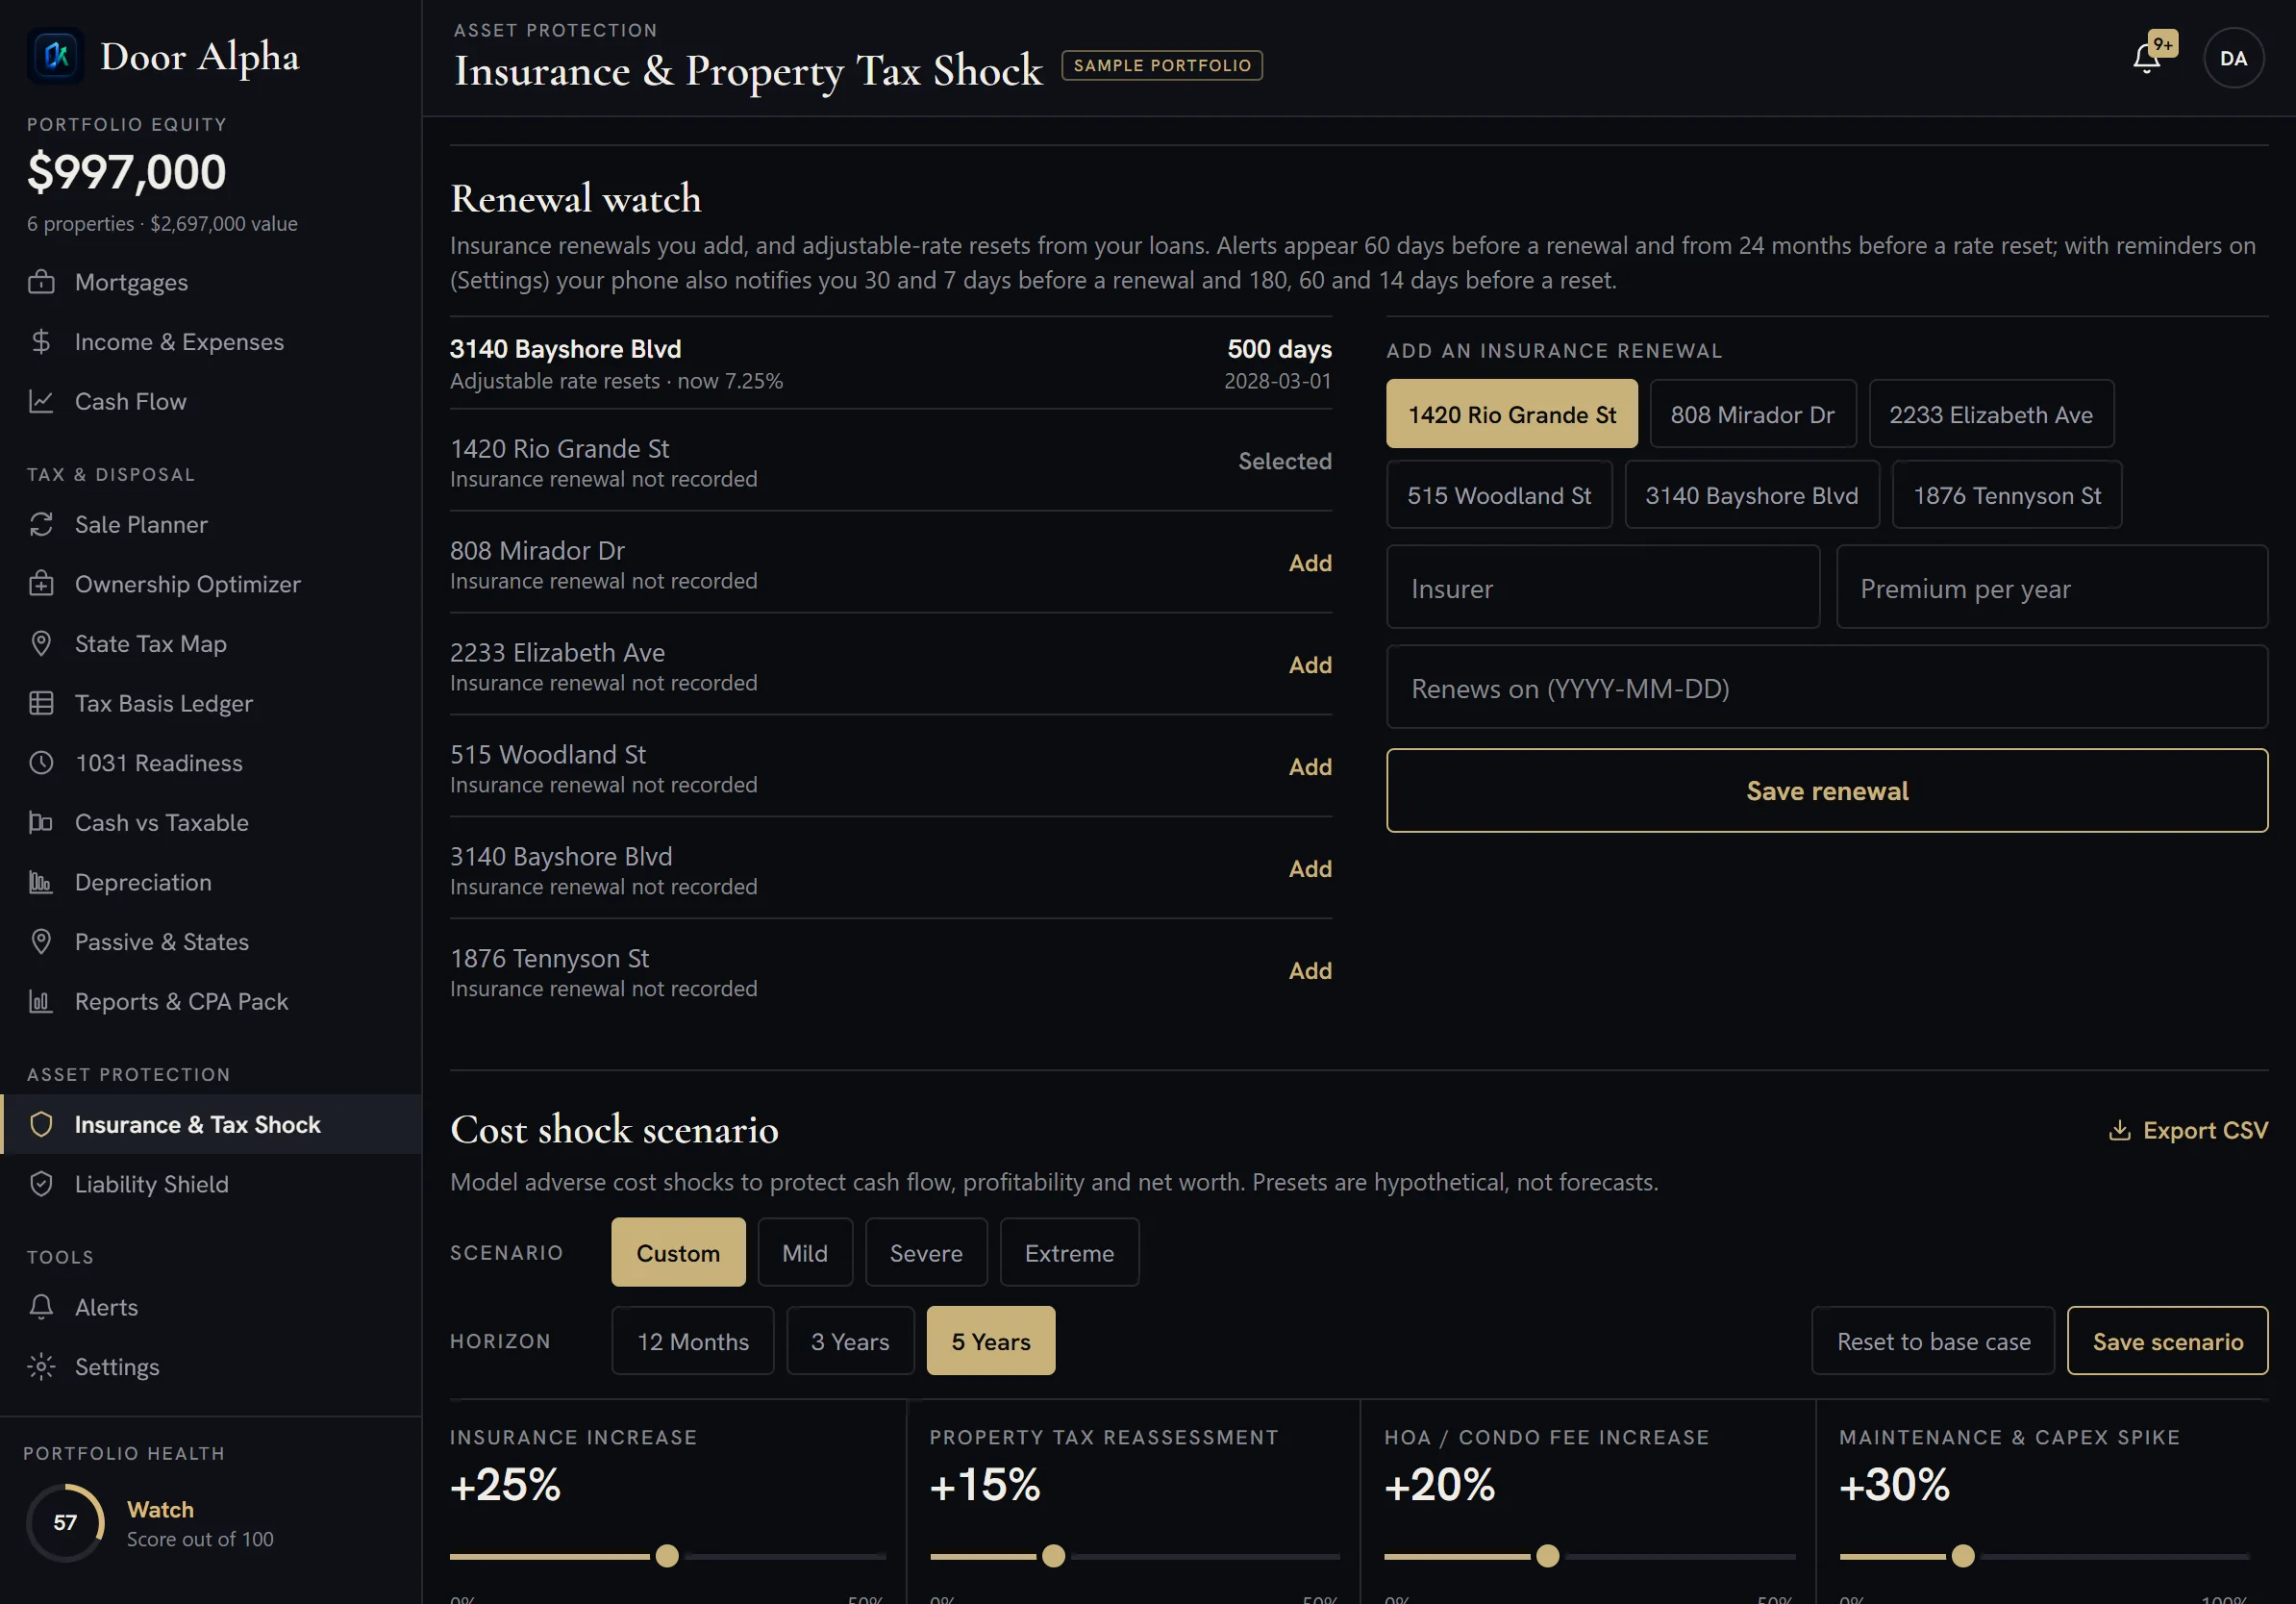
Task: Click the Income & Expenses dollar icon
Action: pos(41,342)
